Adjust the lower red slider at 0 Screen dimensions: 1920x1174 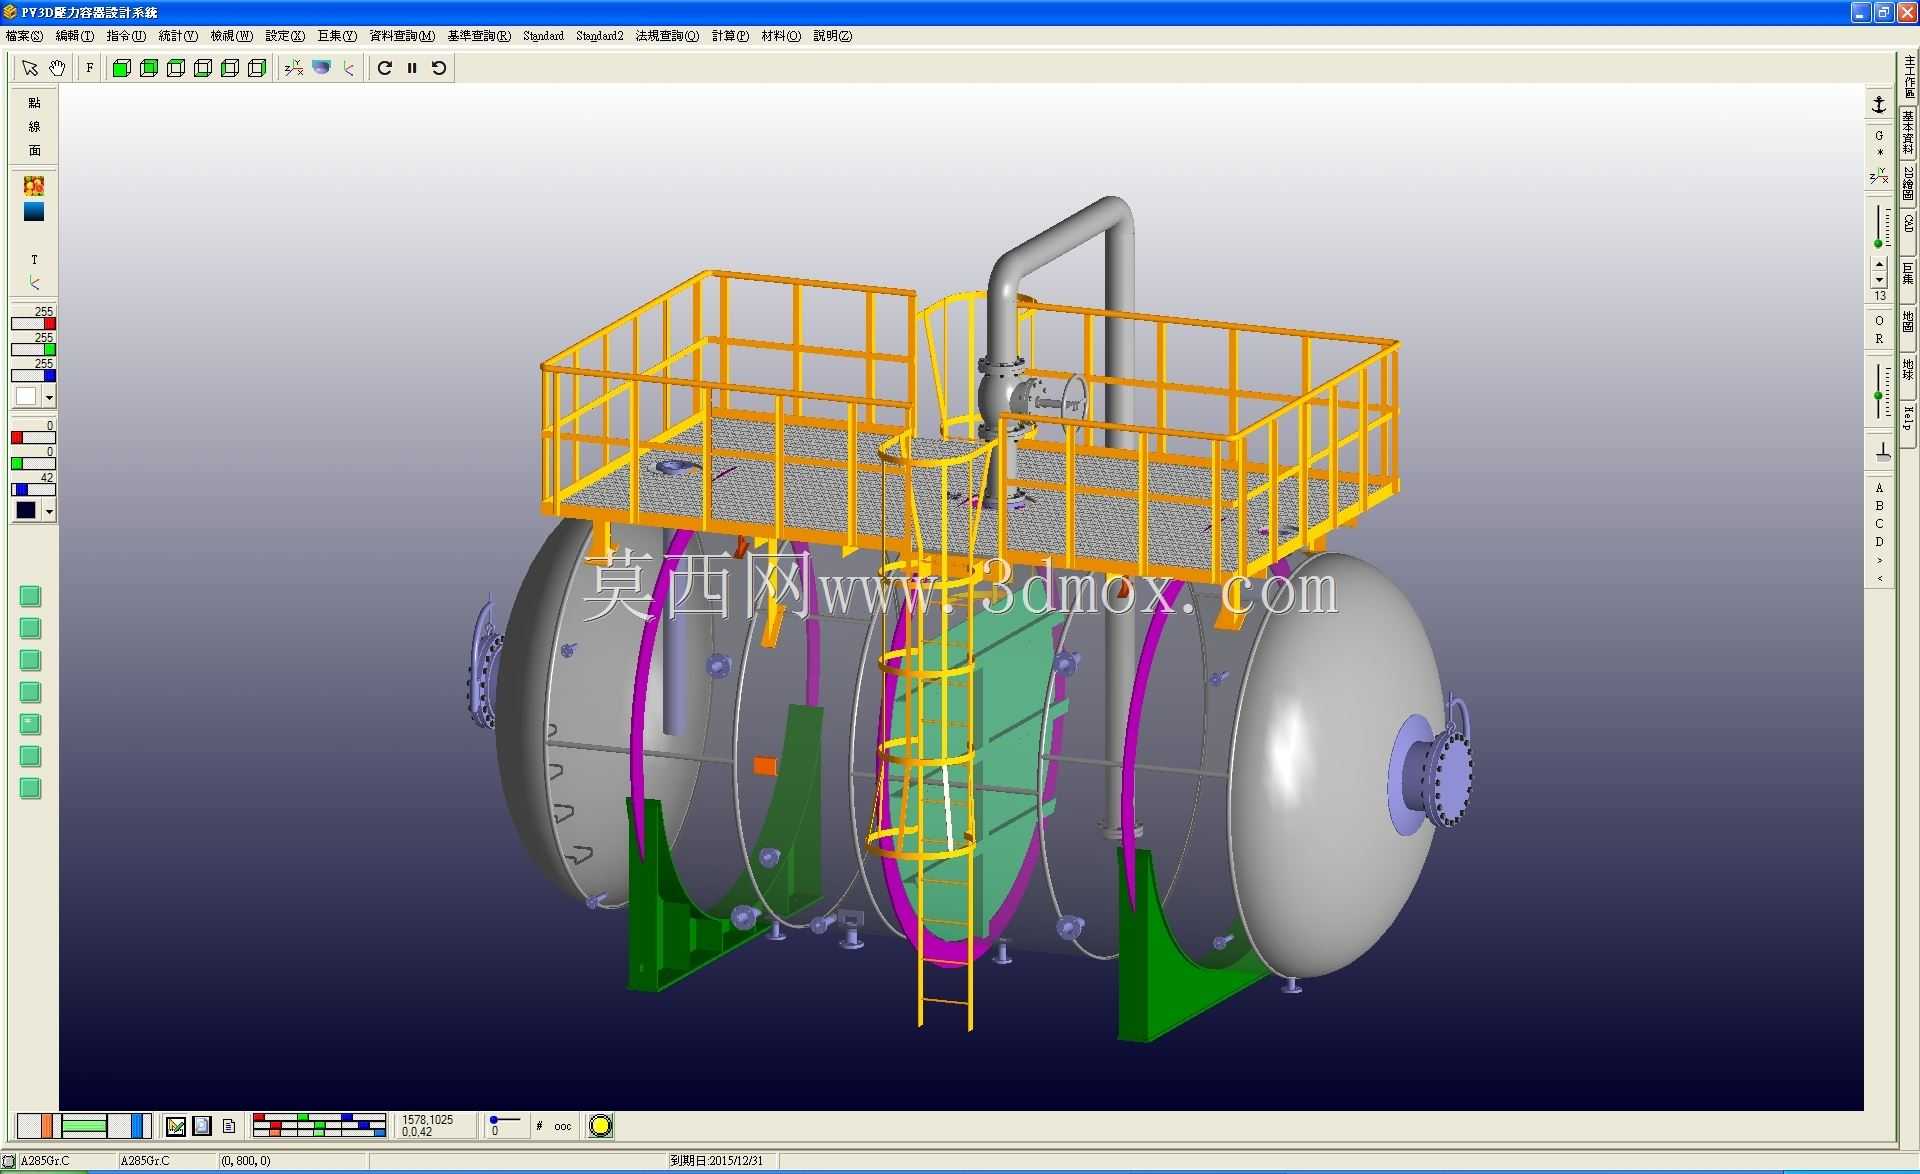tap(33, 438)
